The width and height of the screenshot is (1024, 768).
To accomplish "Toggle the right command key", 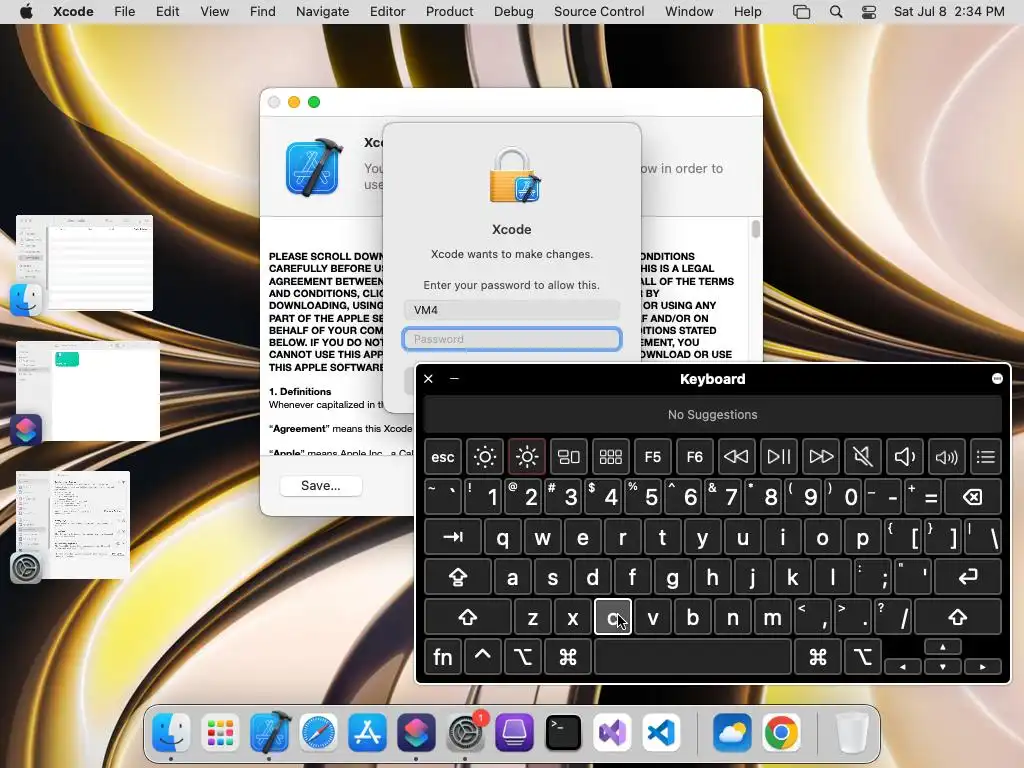I will [818, 656].
